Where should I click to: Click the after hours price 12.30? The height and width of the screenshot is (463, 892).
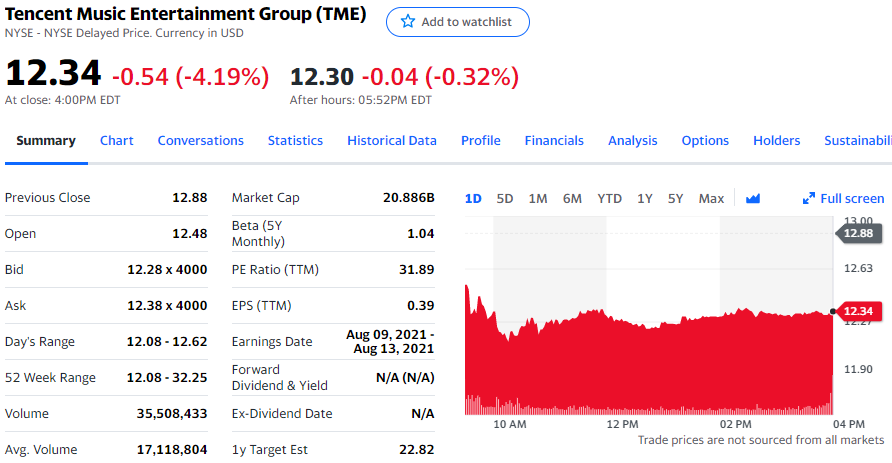pyautogui.click(x=322, y=77)
